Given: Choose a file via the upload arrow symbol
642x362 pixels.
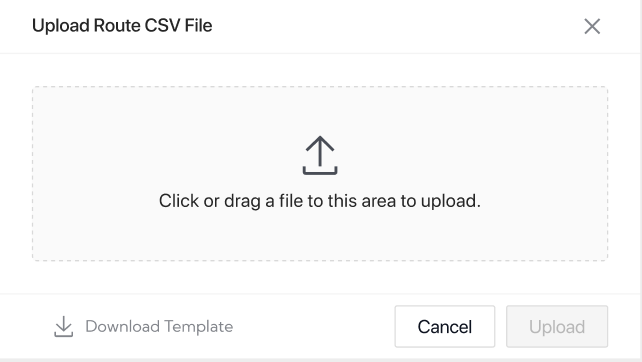Looking at the screenshot, I should click(320, 155).
